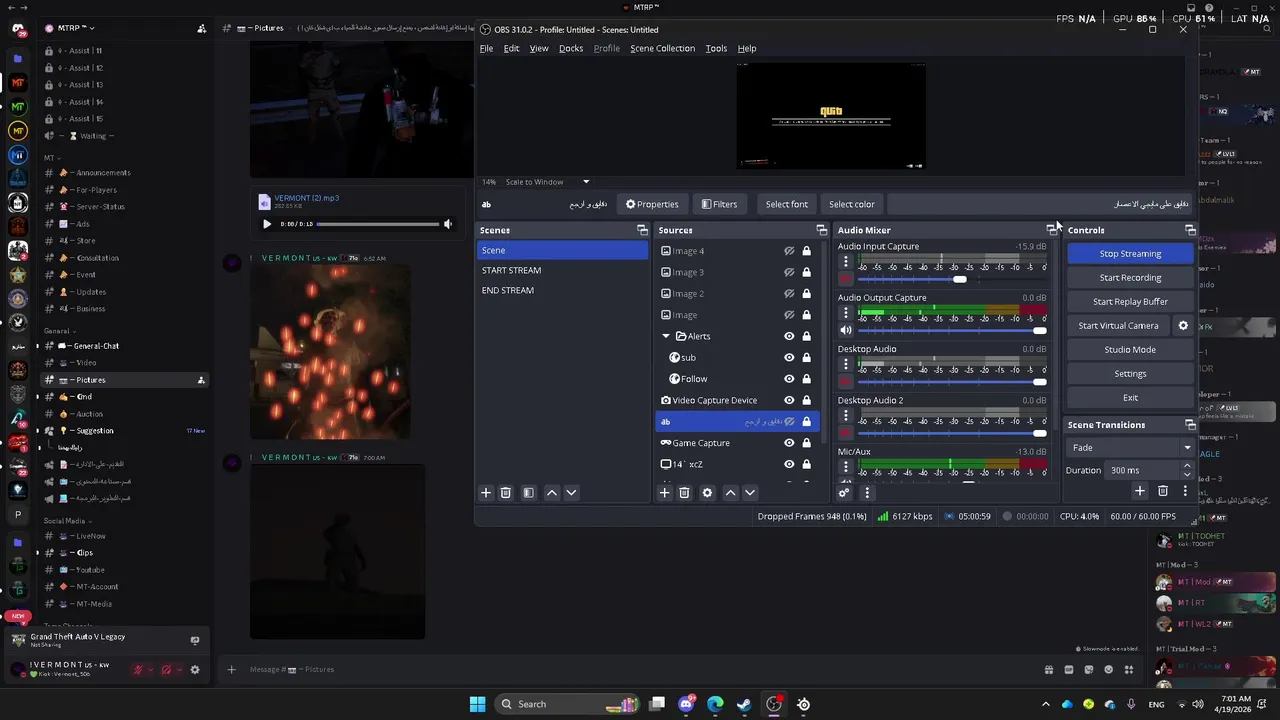The width and height of the screenshot is (1280, 720).
Task: Open Desktop Audio options dots
Action: coord(845,365)
